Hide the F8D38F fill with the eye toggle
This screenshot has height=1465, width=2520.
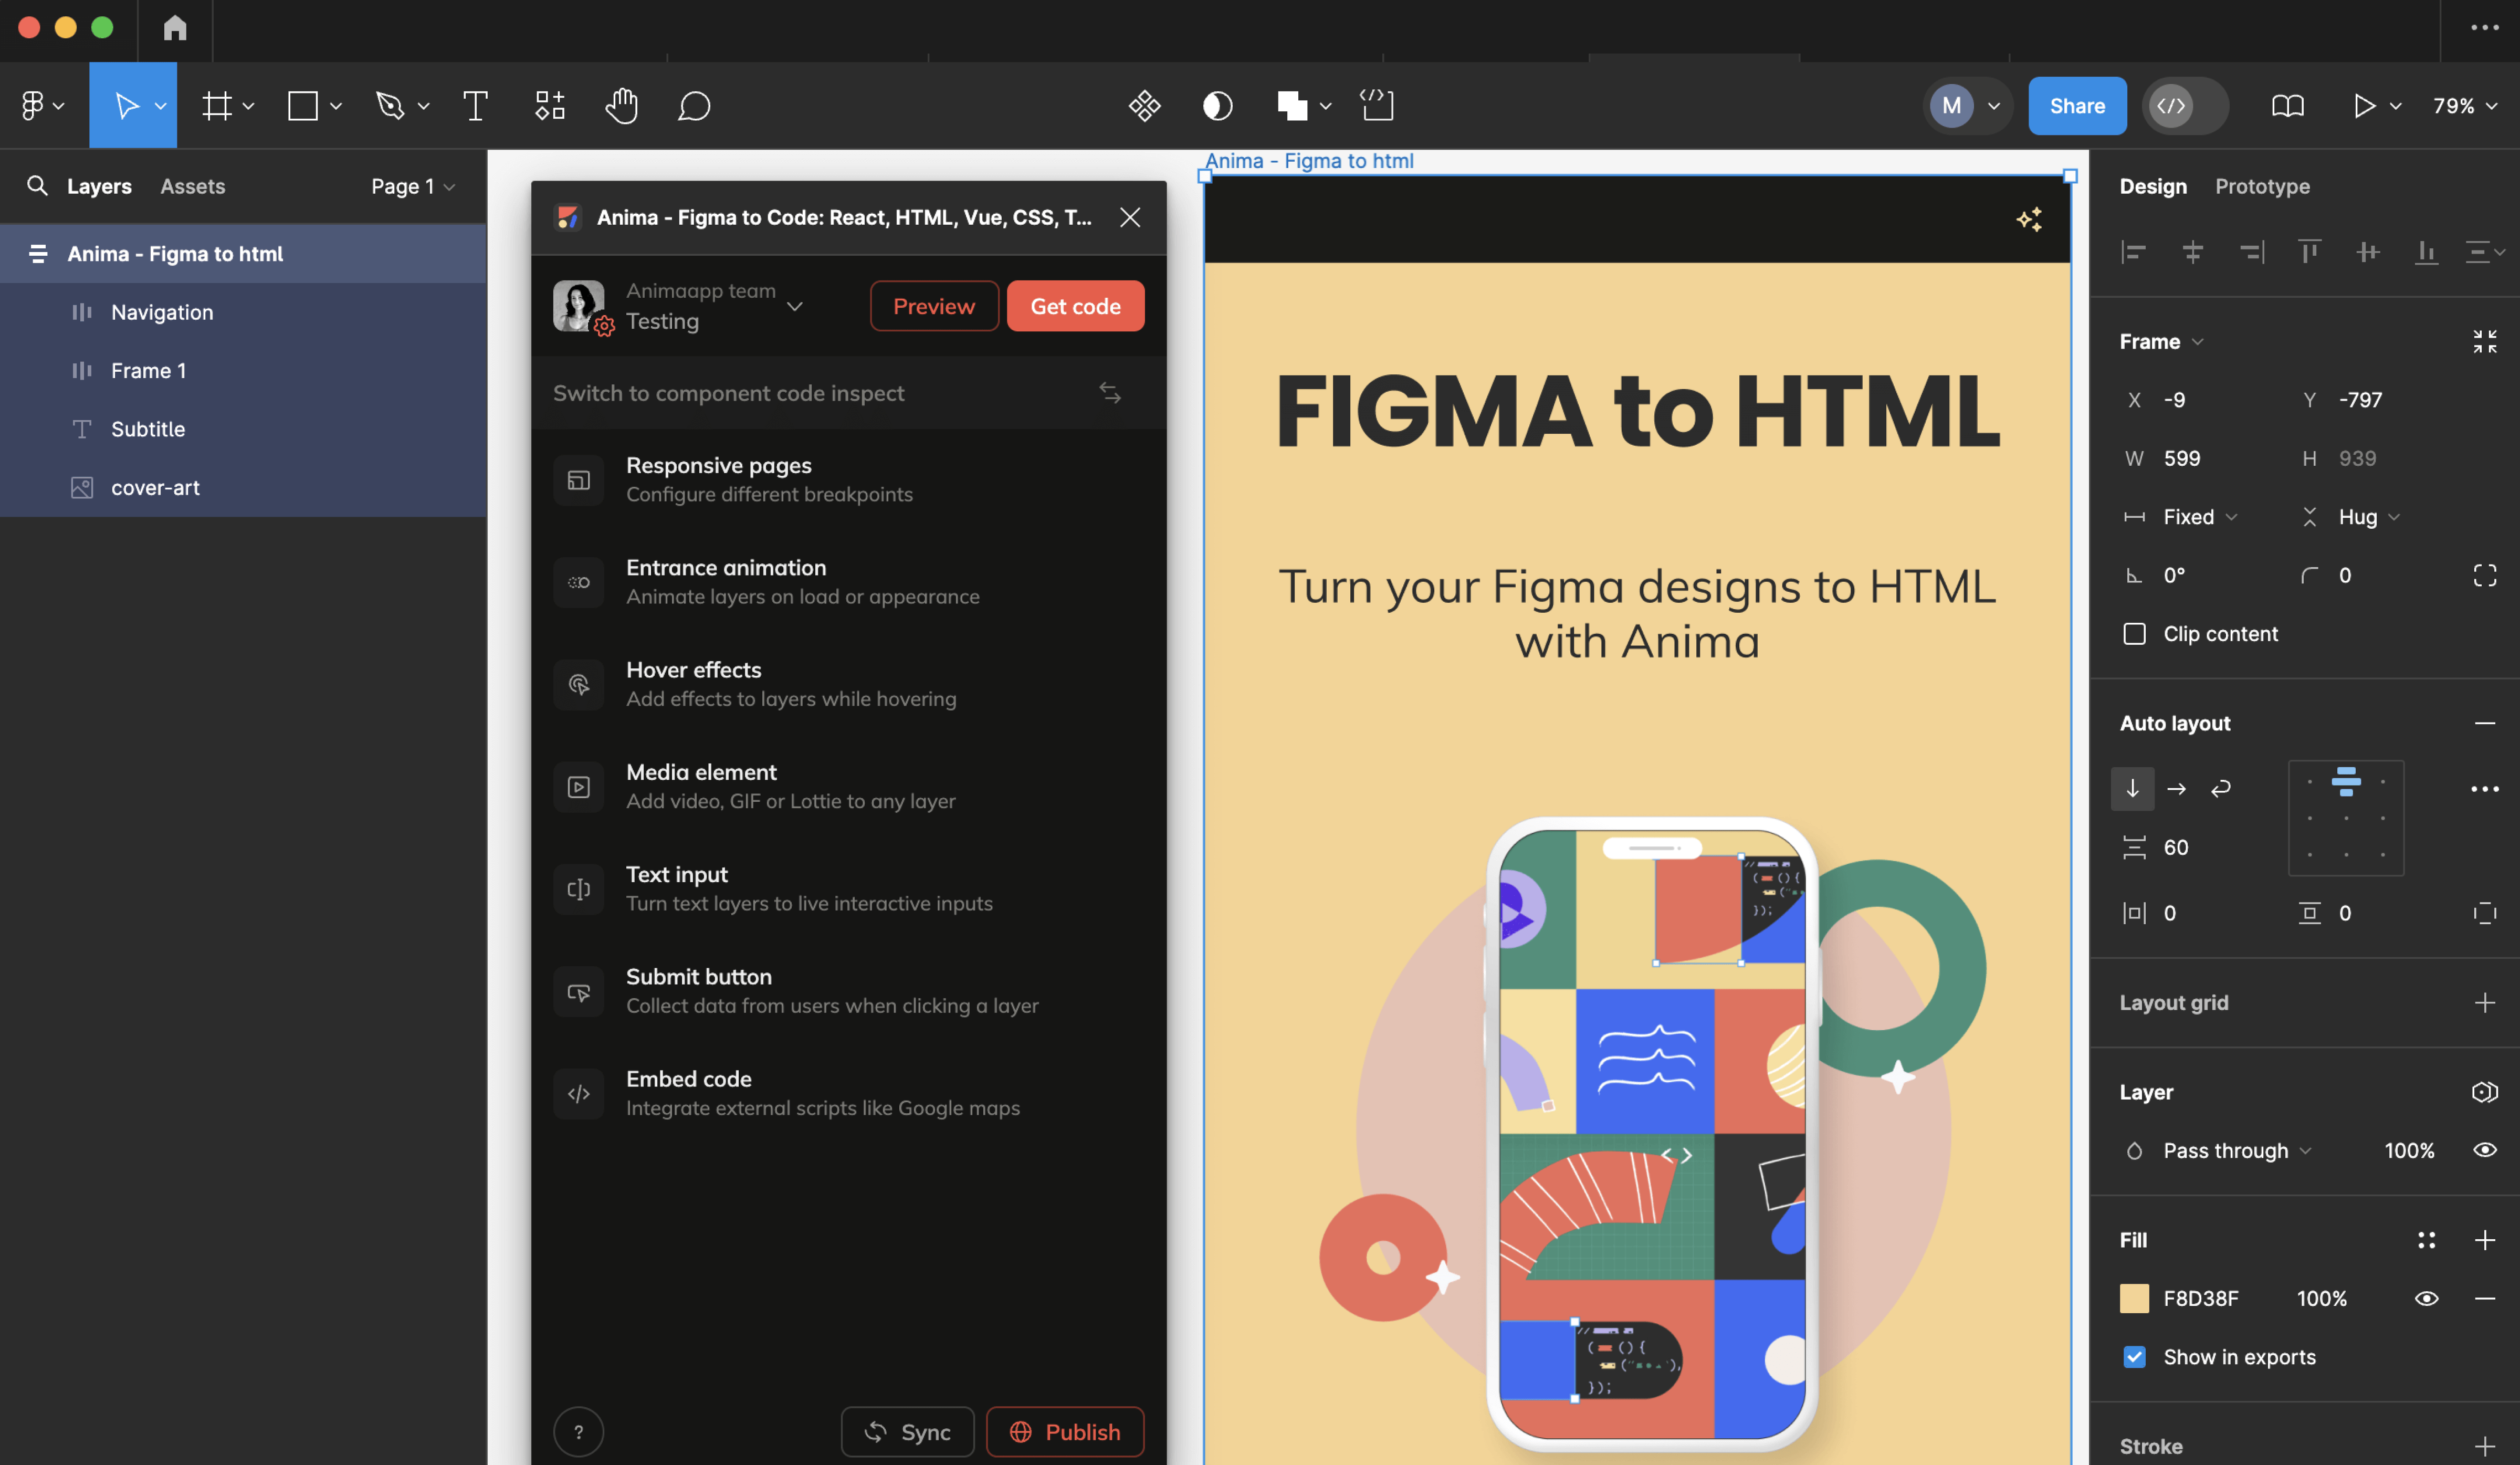[2427, 1298]
